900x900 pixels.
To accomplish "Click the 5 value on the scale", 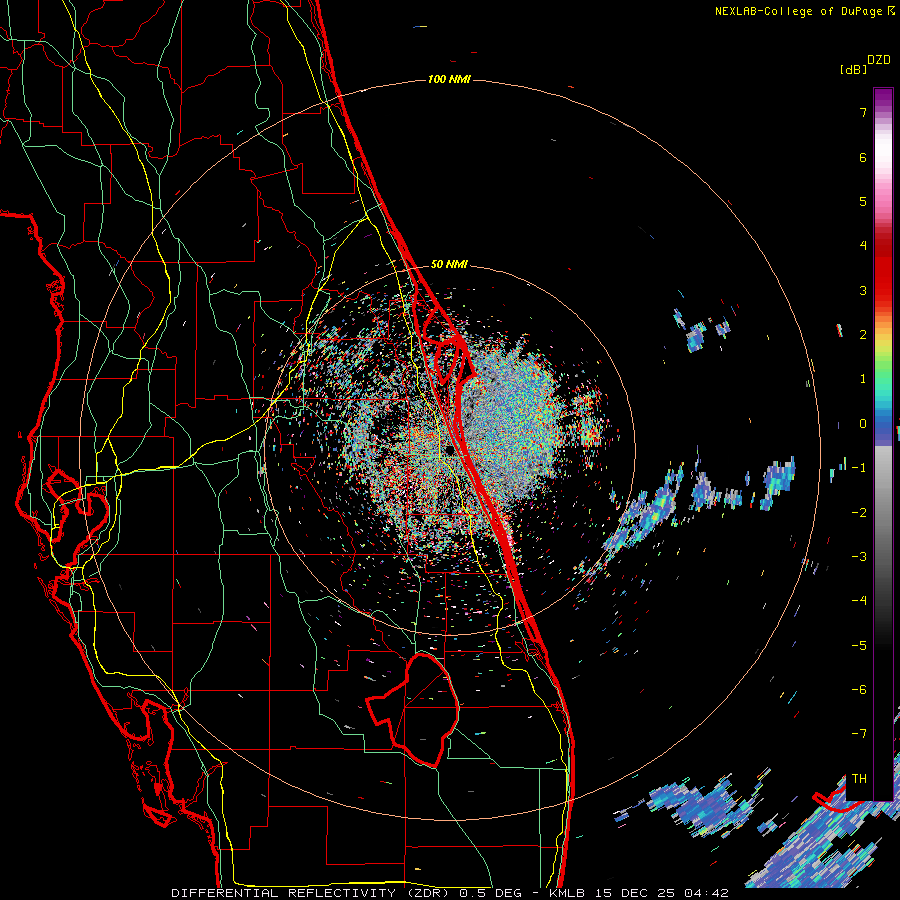I will point(863,201).
